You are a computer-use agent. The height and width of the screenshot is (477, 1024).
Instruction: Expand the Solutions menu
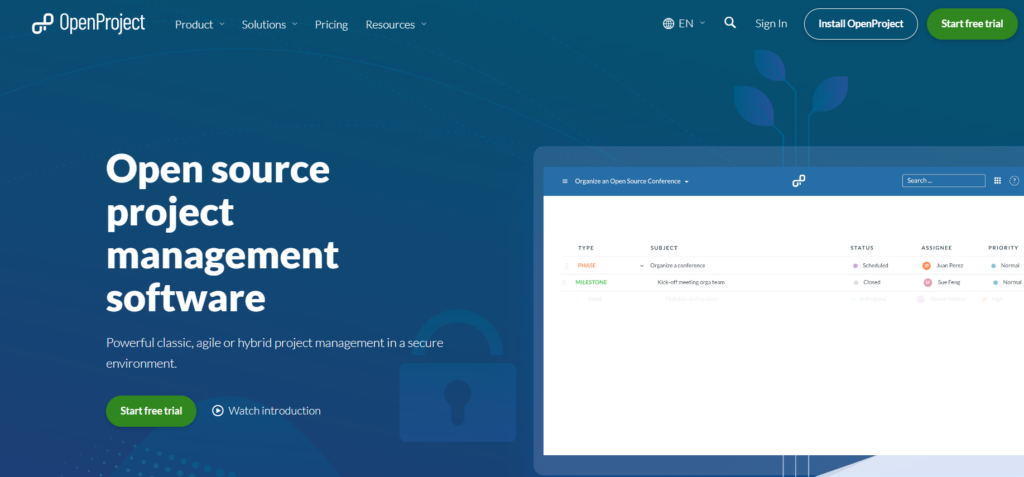[269, 25]
